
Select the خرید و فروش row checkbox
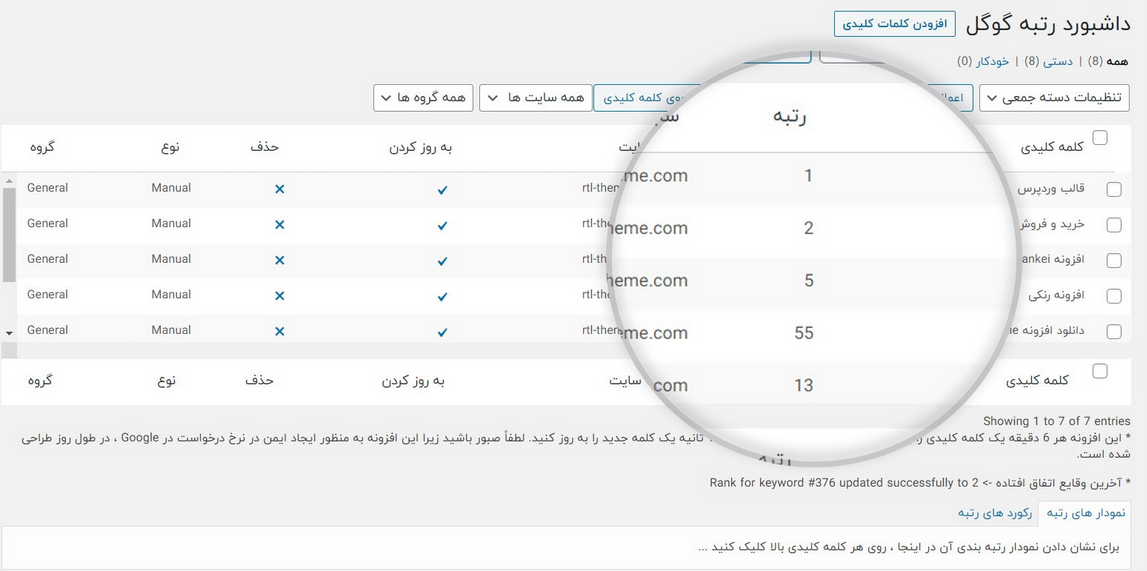1114,225
